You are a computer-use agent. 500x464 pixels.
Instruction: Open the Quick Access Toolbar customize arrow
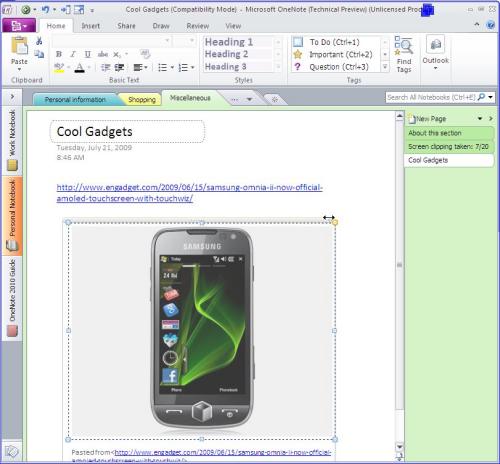[92, 10]
